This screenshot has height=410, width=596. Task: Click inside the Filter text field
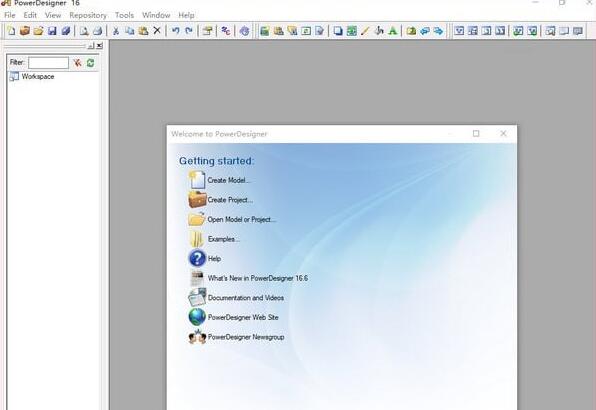coord(48,63)
